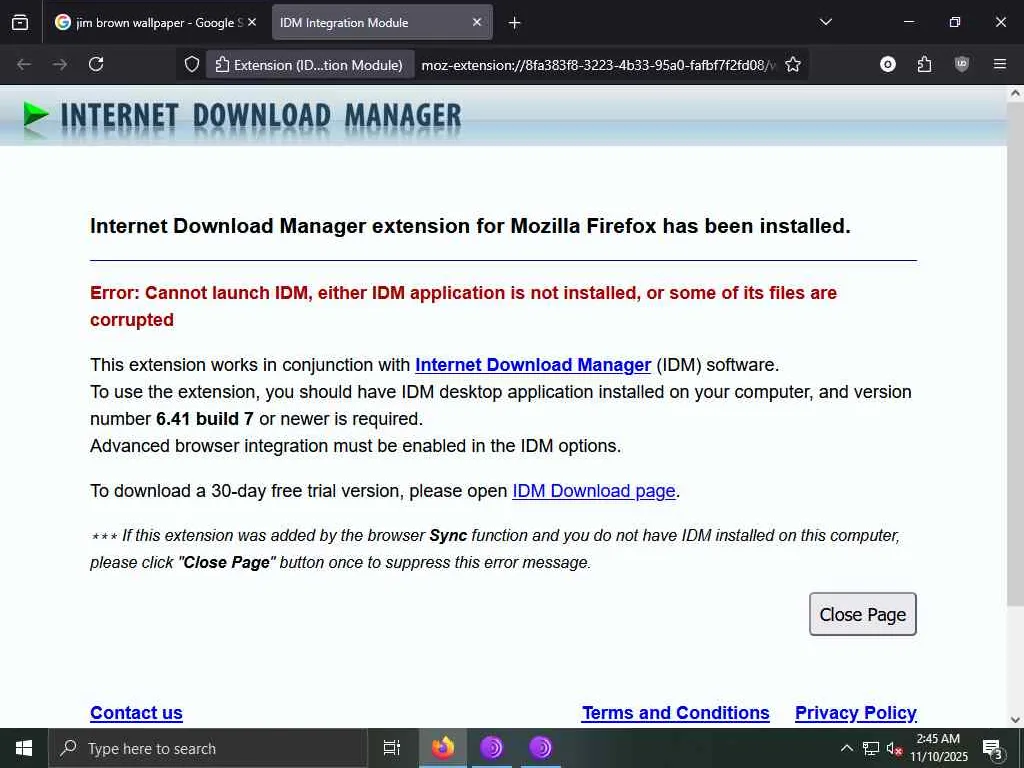Go back to previous page
Screen dimensions: 1024x768
coord(24,64)
